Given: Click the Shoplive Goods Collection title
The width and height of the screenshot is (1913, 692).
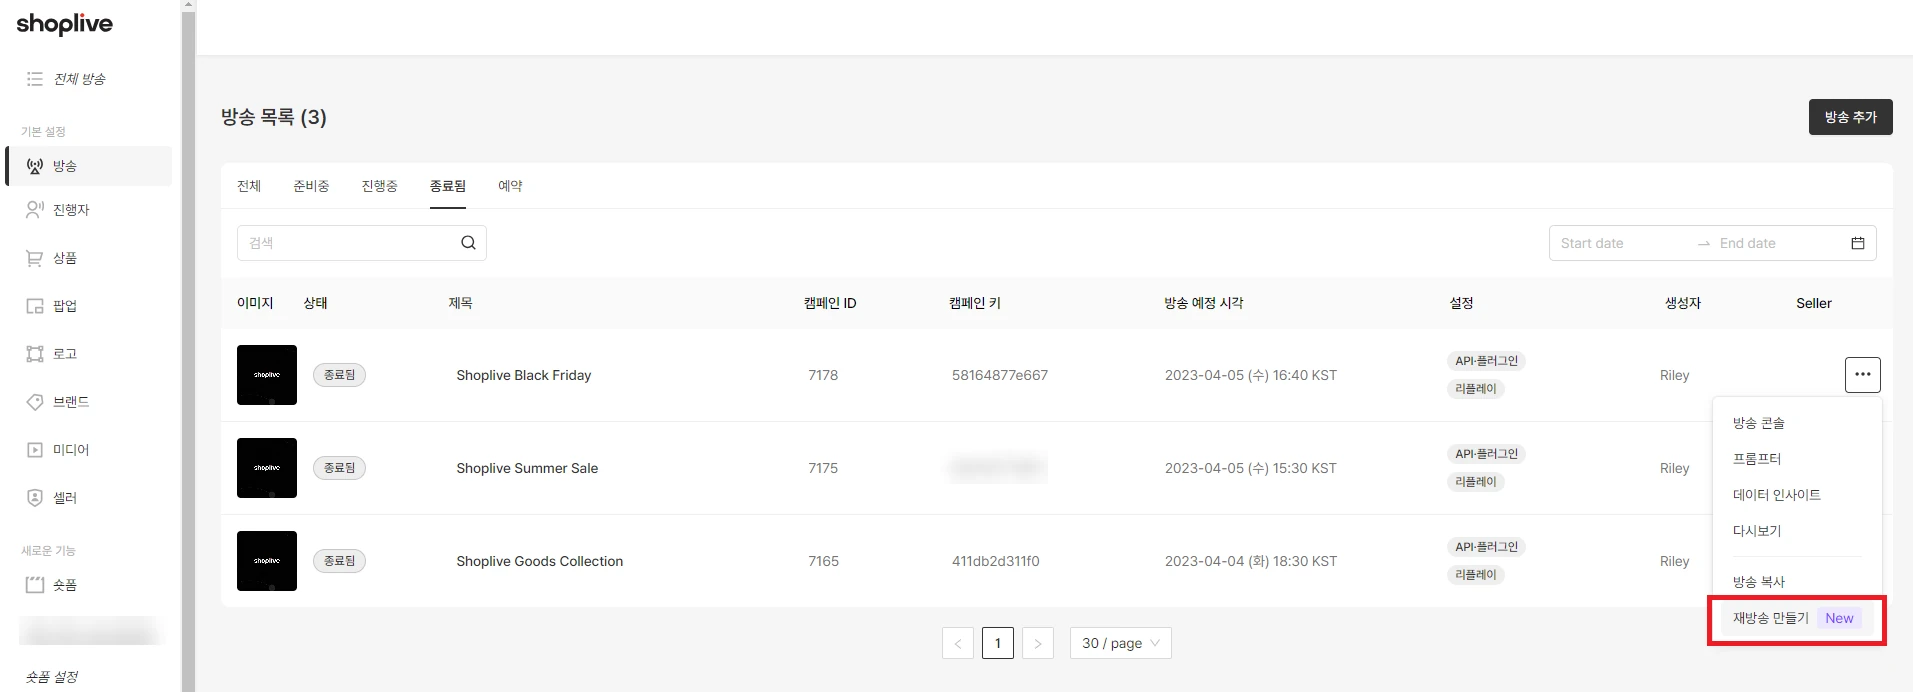Looking at the screenshot, I should (x=540, y=561).
